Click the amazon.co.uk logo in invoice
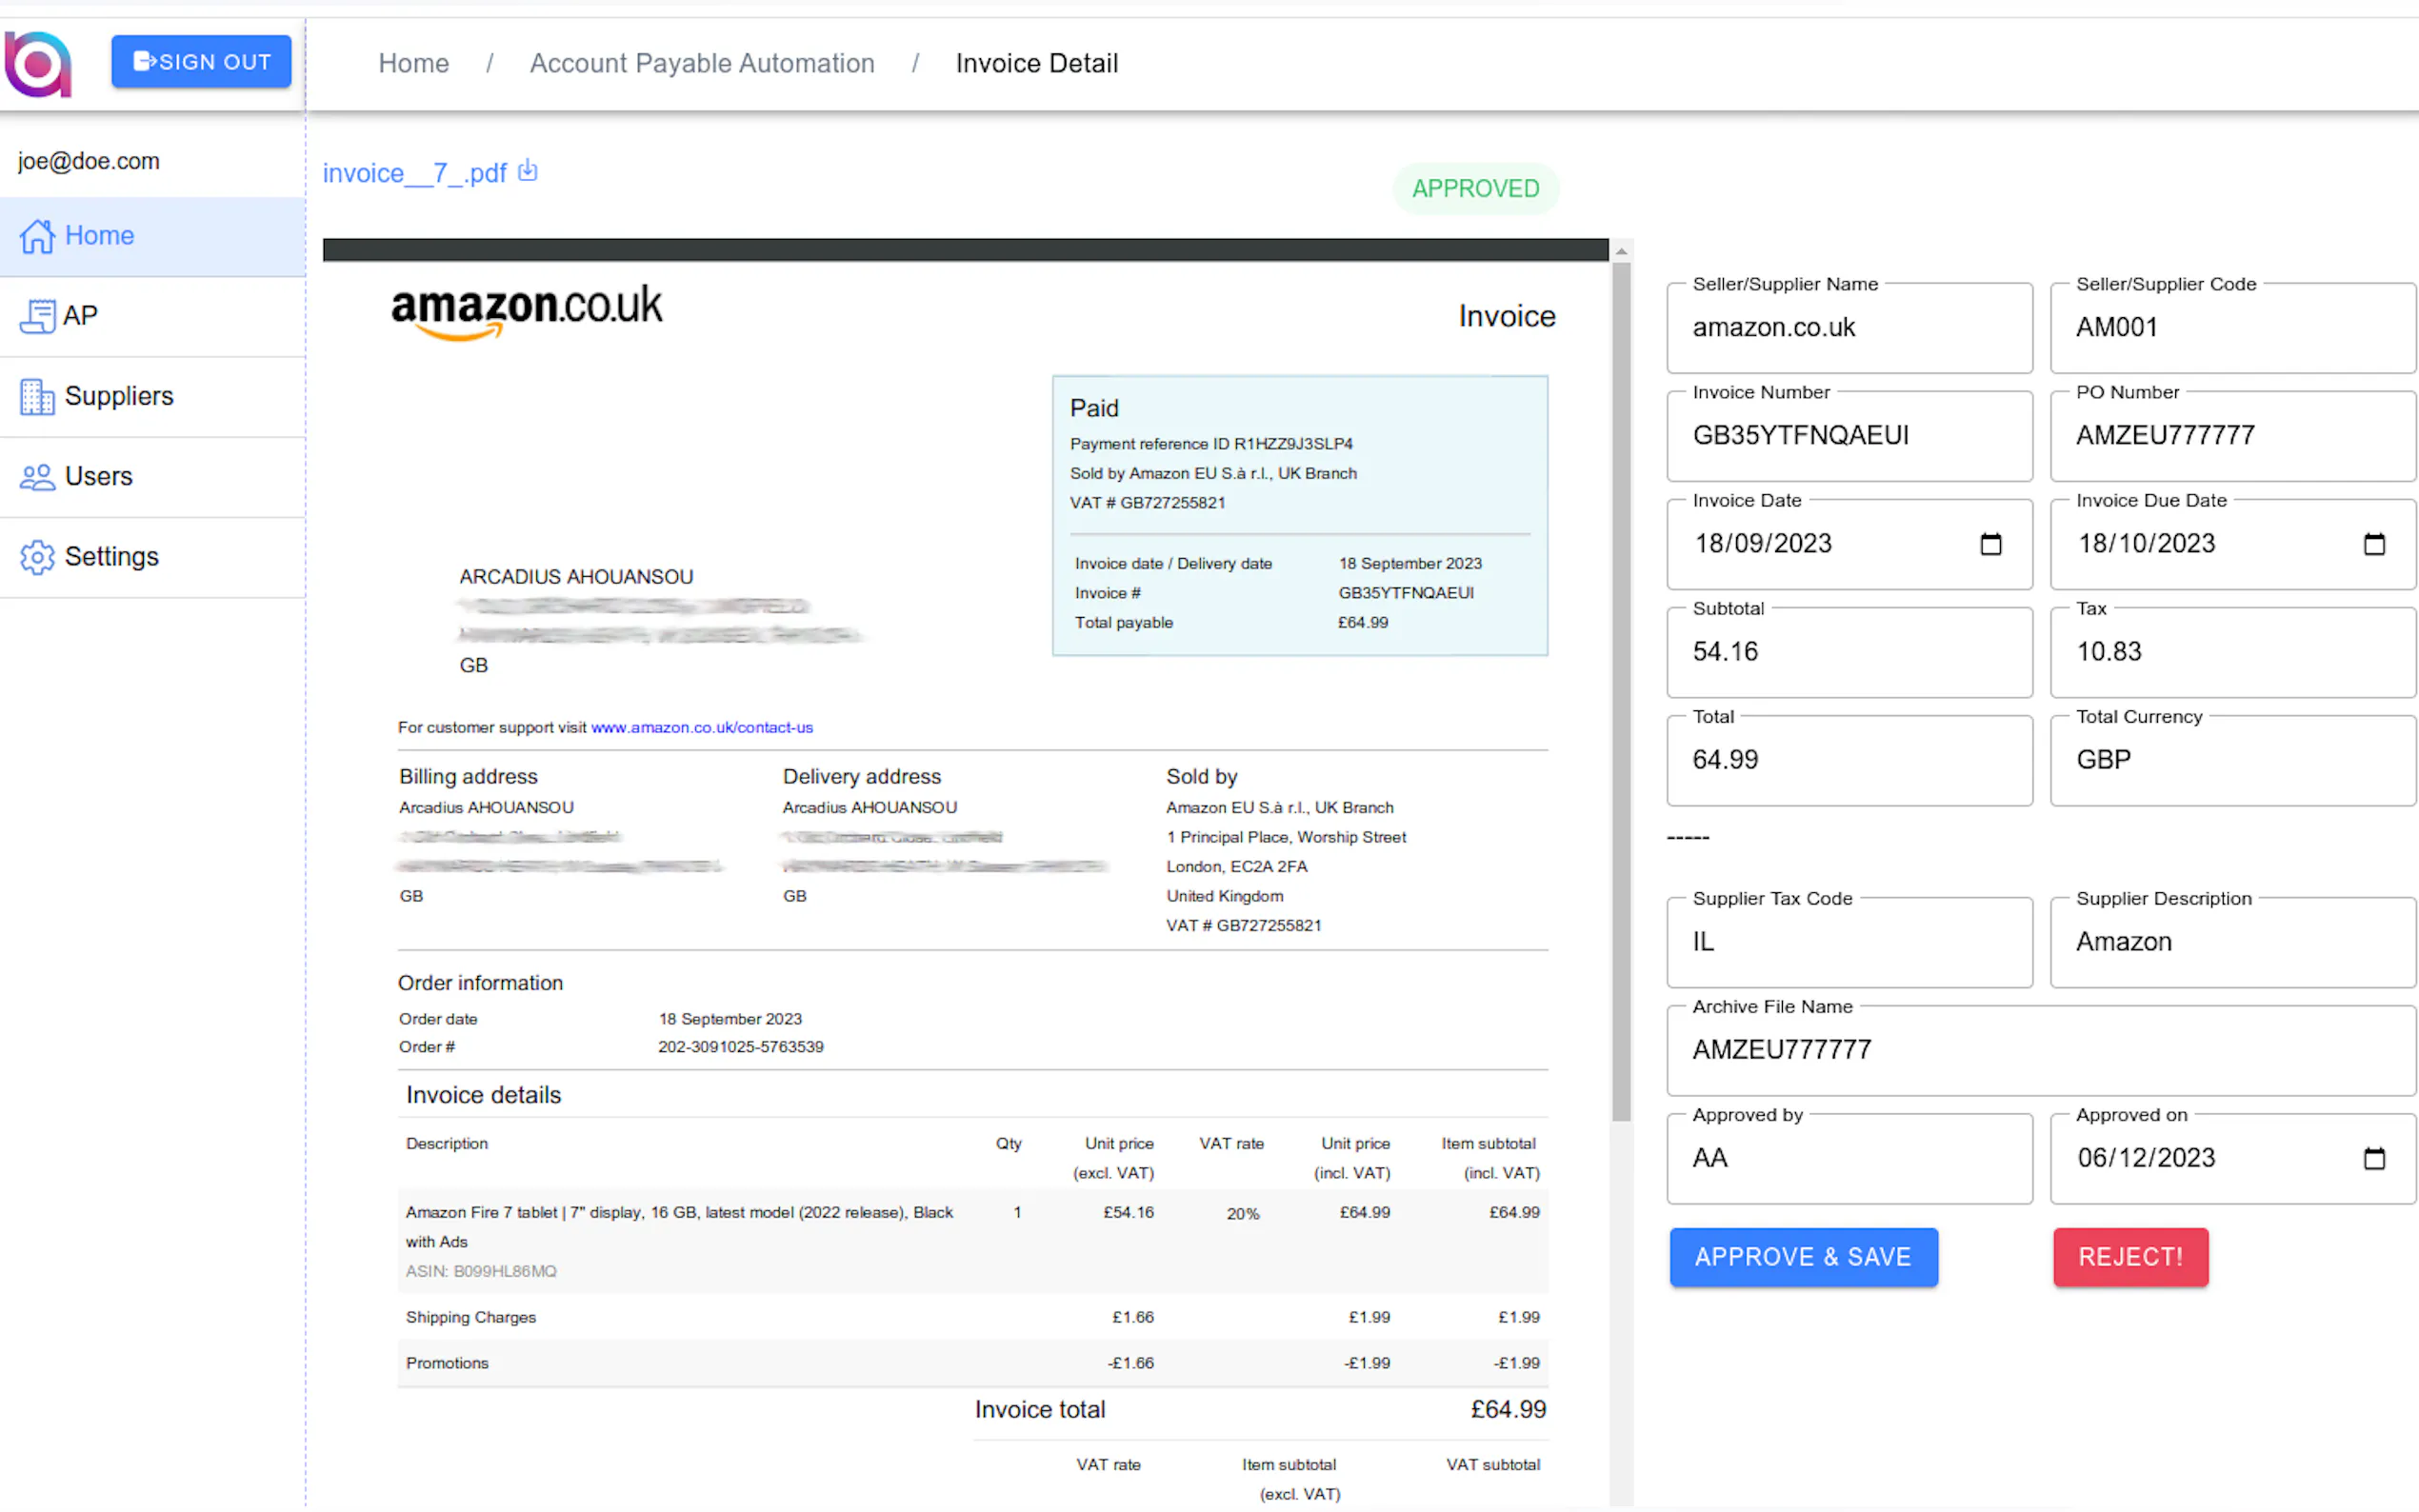 click(526, 311)
